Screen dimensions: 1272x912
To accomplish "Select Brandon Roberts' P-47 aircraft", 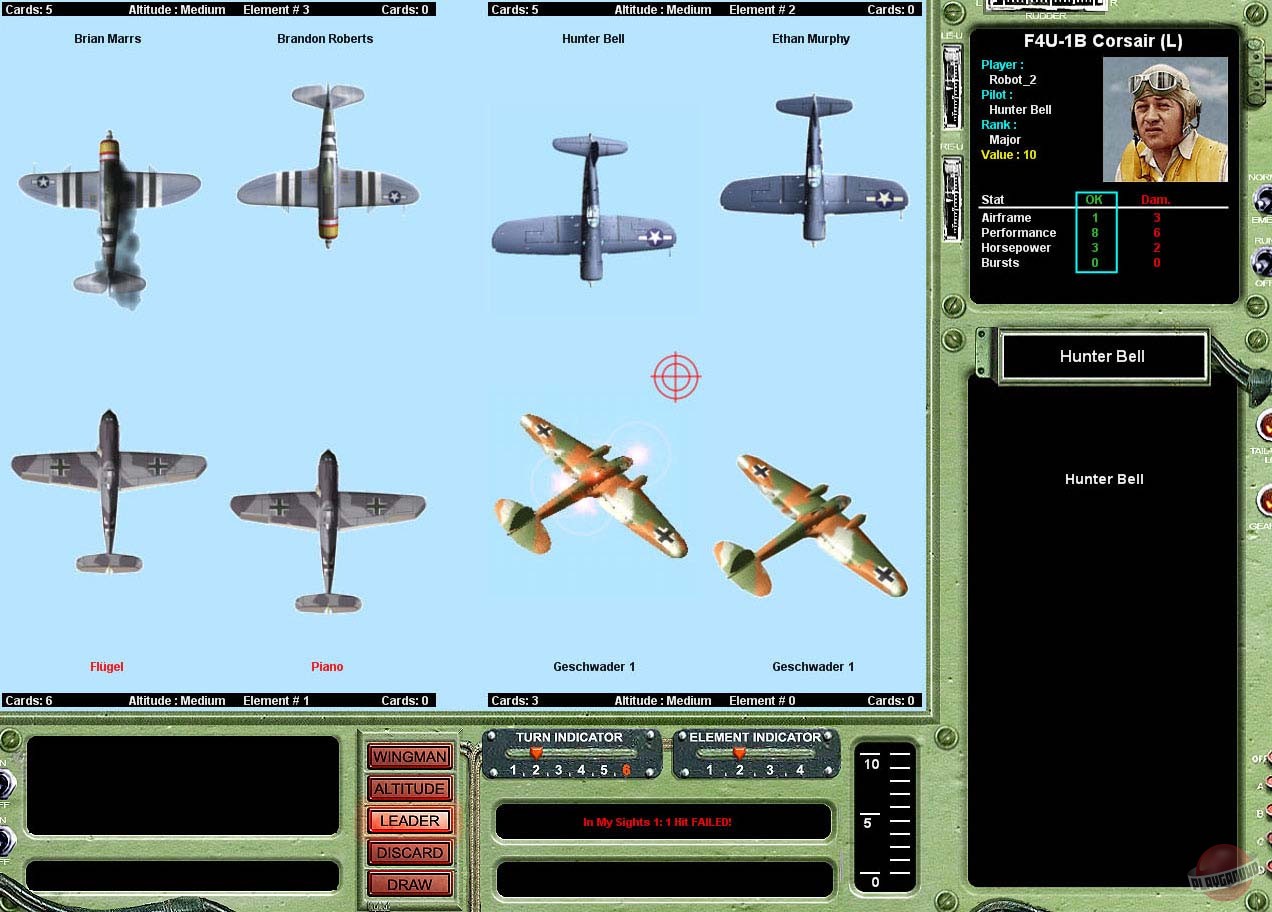I will point(327,166).
